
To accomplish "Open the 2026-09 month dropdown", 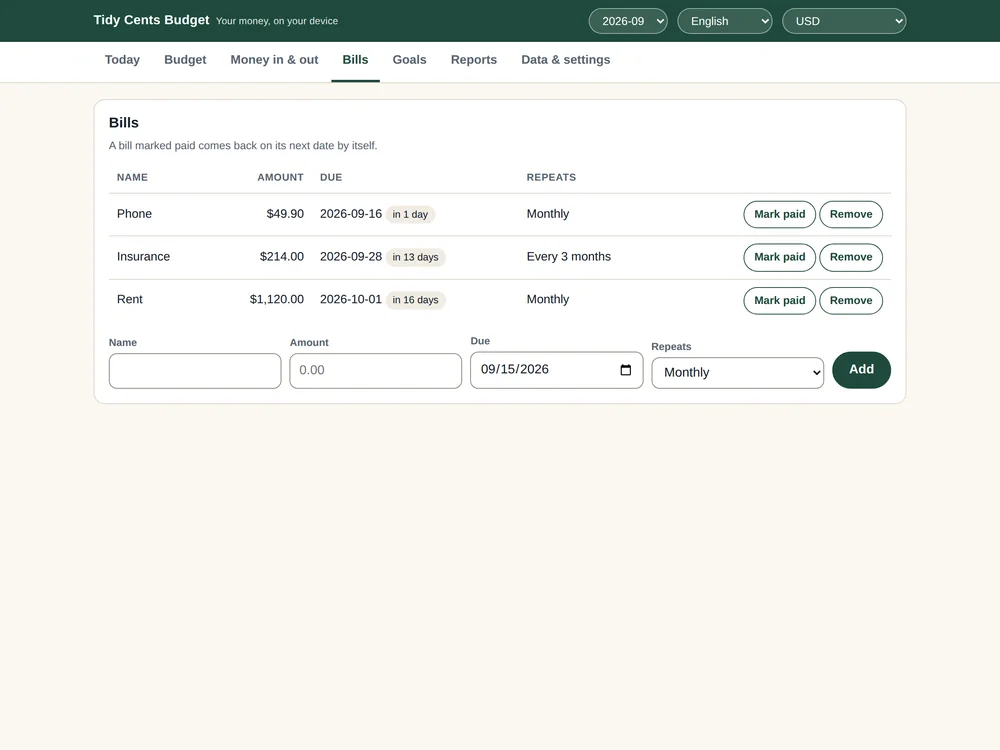I will (628, 21).
